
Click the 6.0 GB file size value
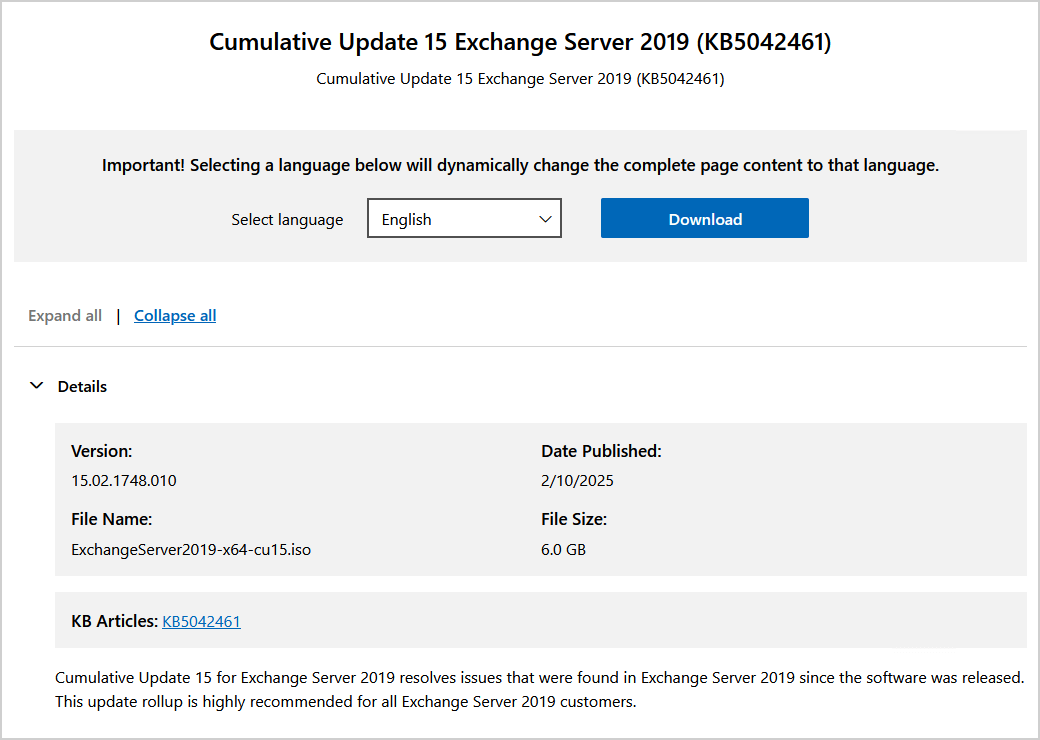(x=563, y=549)
